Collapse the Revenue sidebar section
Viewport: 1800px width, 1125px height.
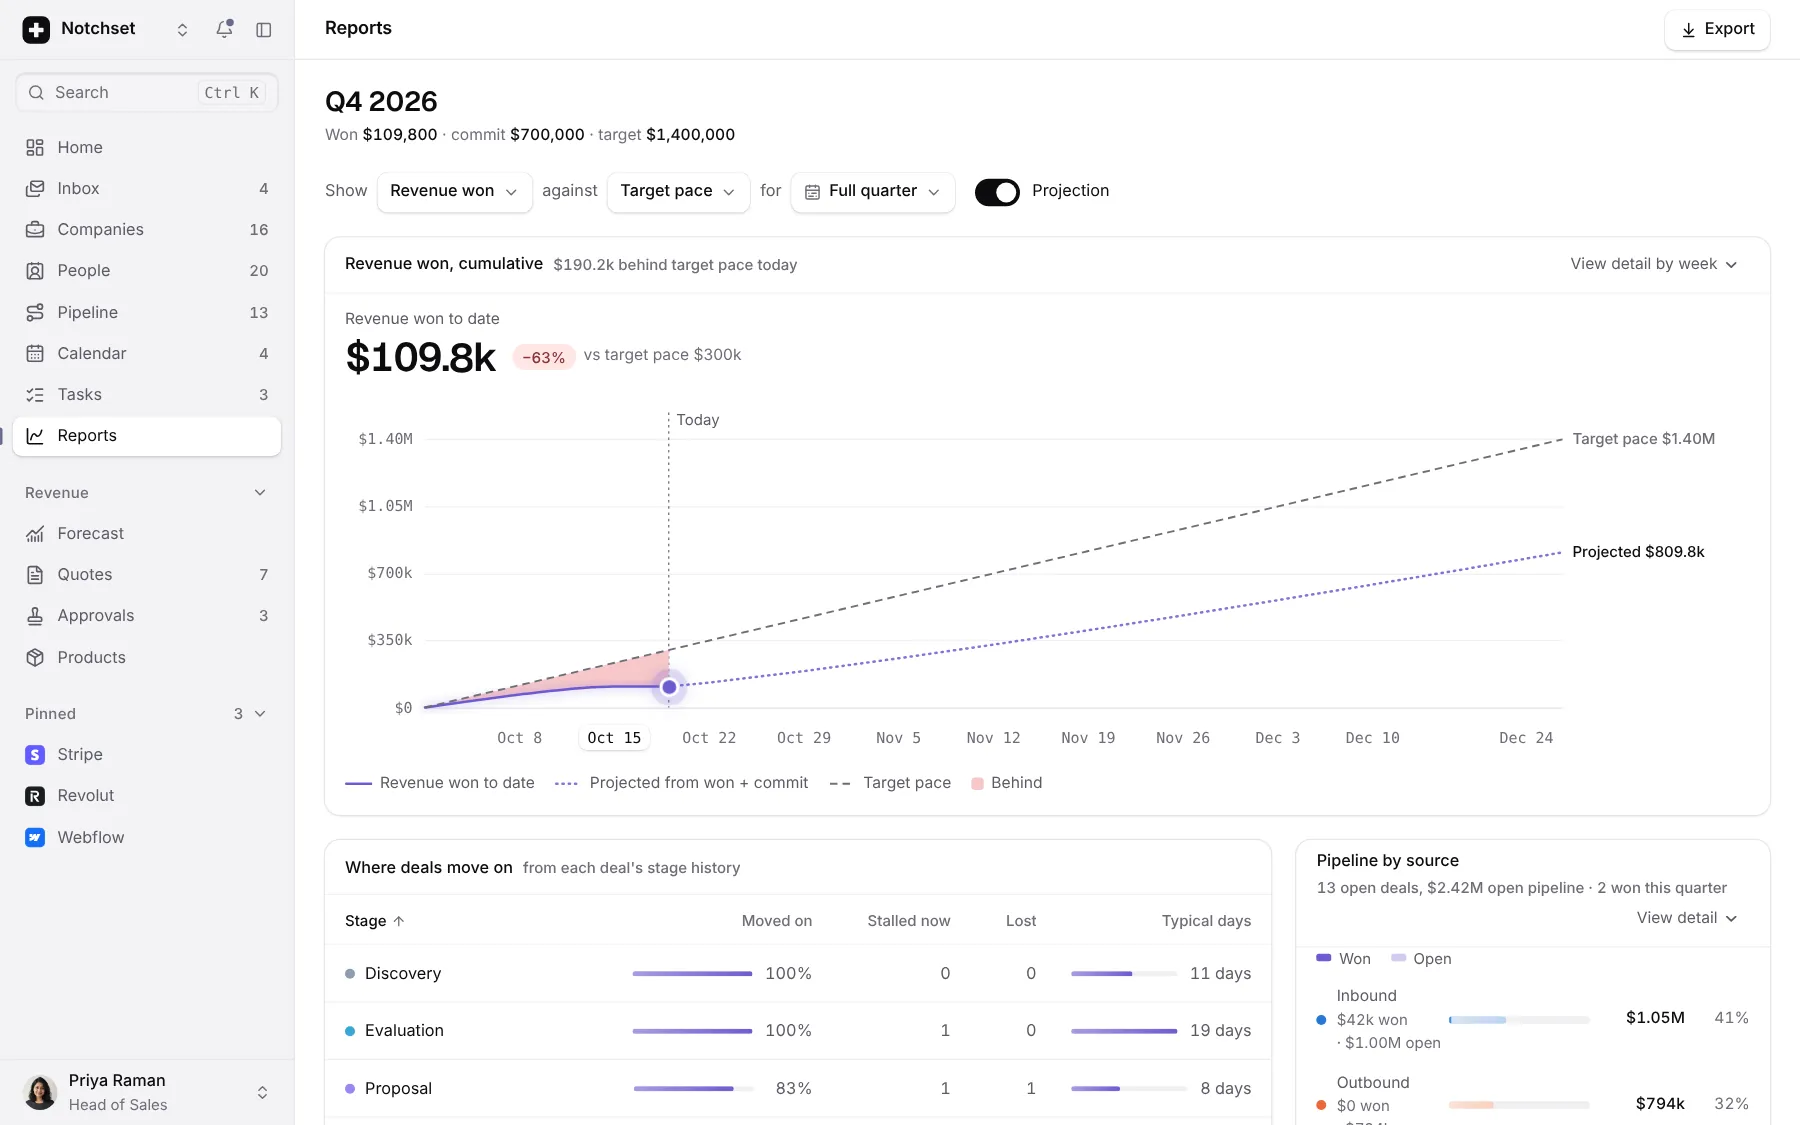point(260,492)
